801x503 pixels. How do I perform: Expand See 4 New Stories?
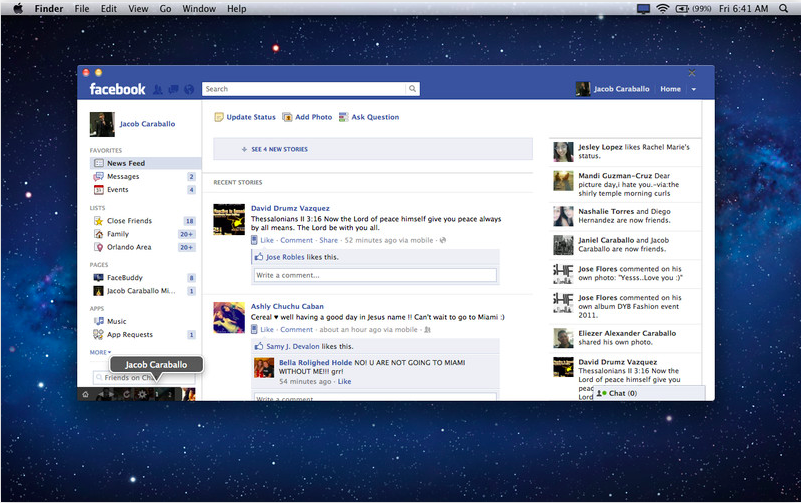coord(373,149)
